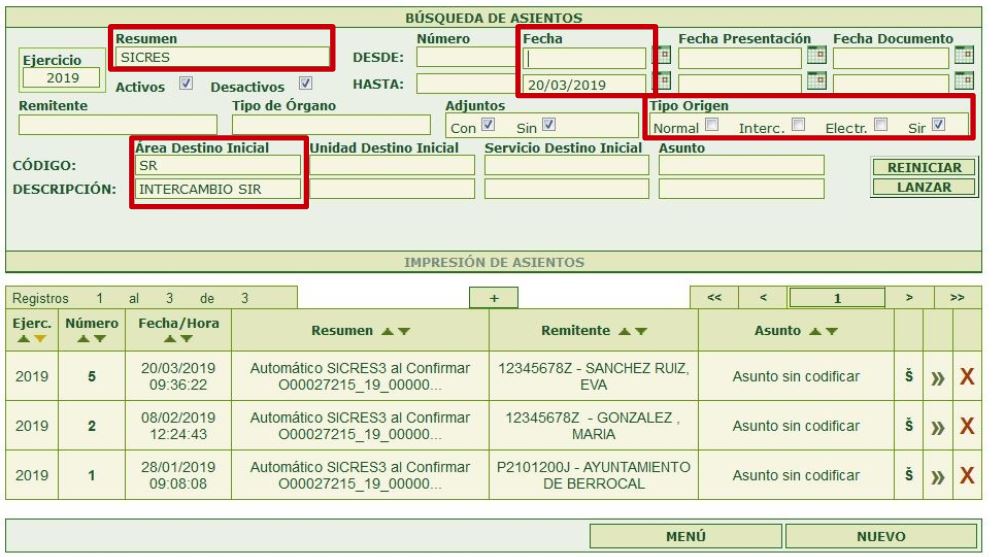Open calendar for Fecha HASTA field
993x557 pixels.
coord(664,81)
